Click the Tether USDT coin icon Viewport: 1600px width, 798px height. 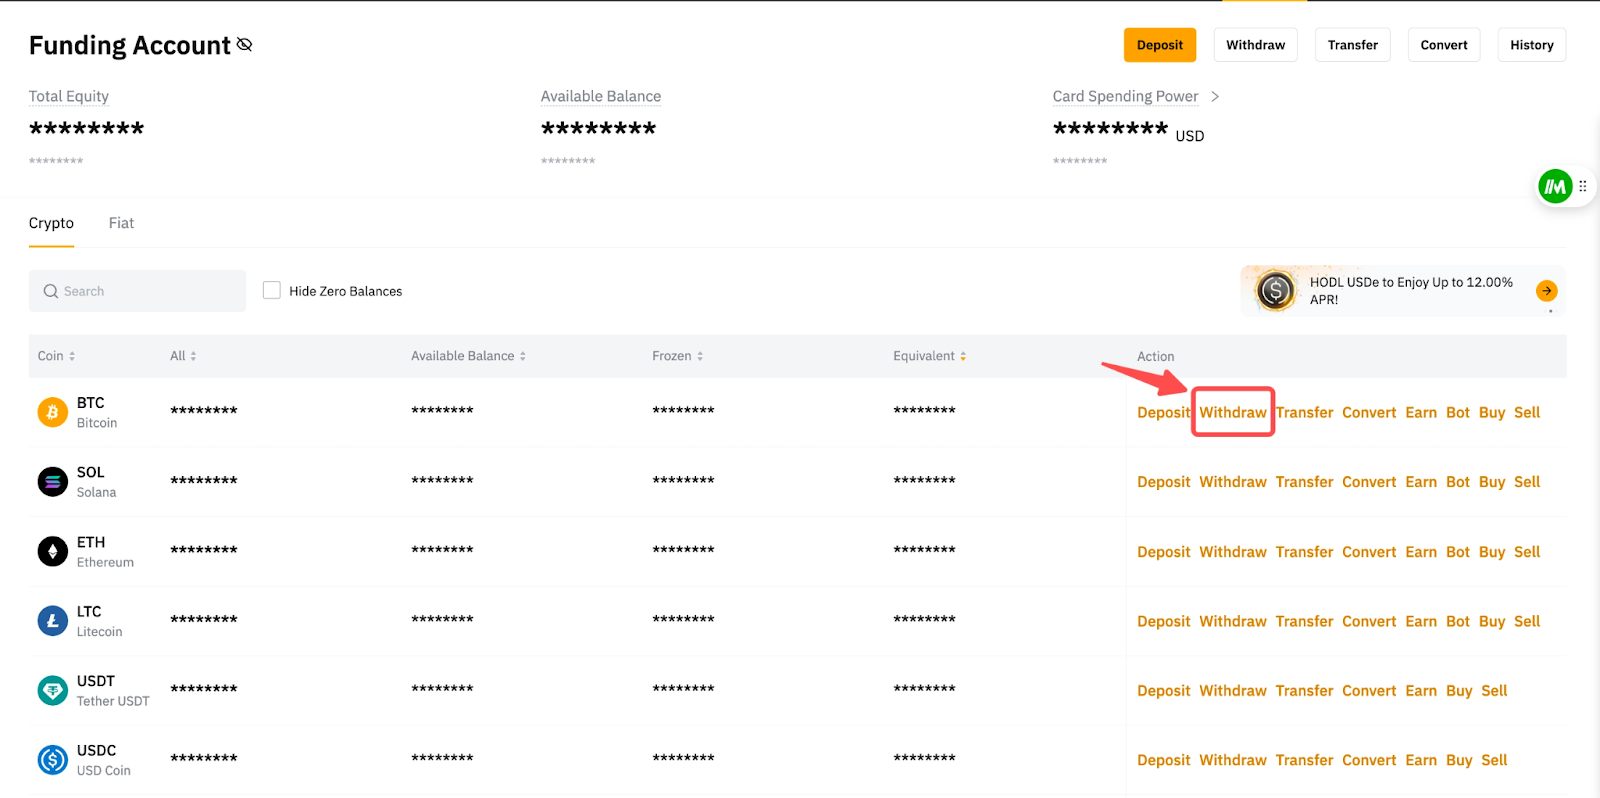(x=52, y=690)
